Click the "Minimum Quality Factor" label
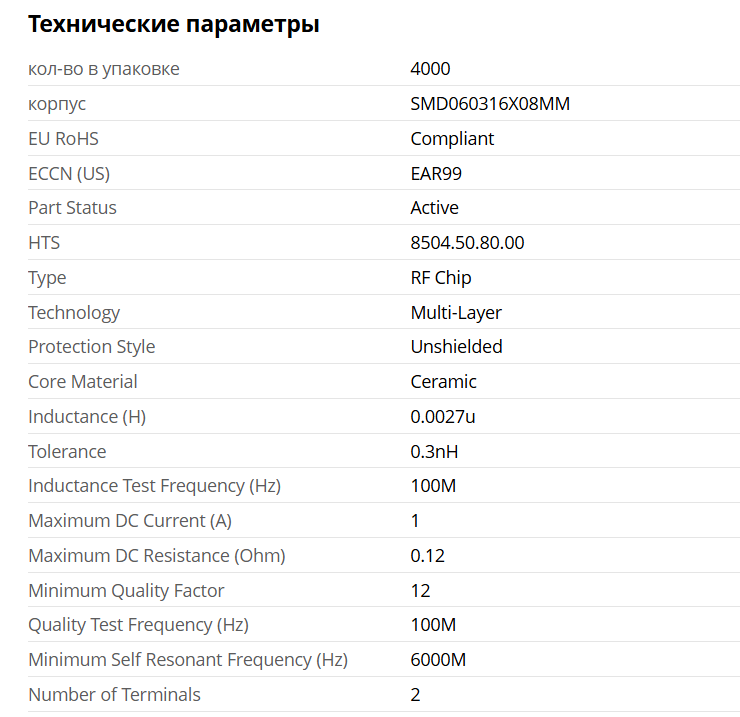 (x=126, y=591)
